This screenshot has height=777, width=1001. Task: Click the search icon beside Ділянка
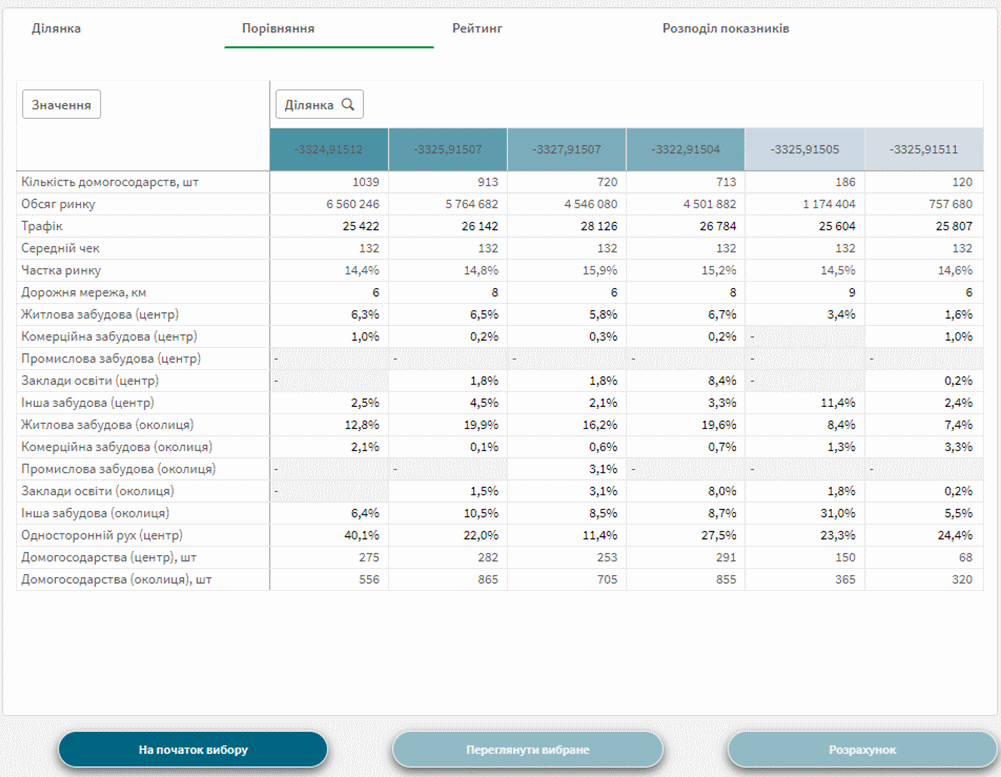348,104
